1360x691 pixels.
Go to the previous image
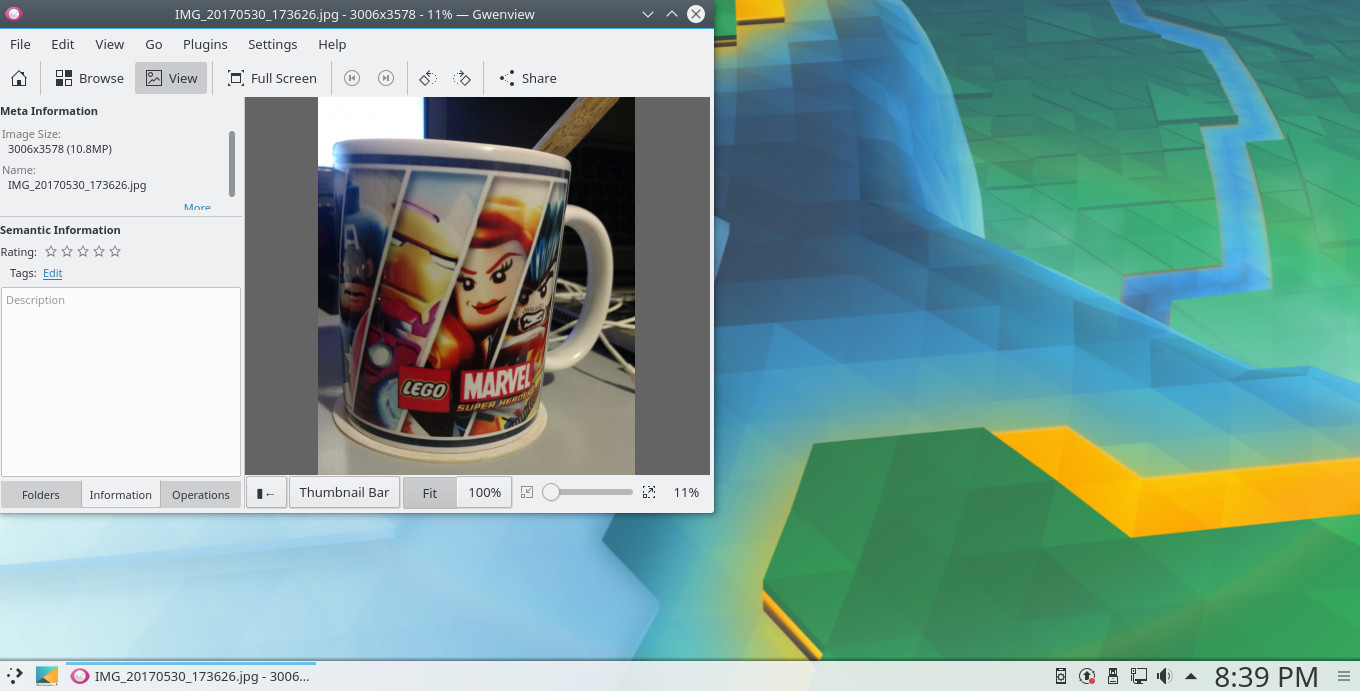click(x=352, y=78)
